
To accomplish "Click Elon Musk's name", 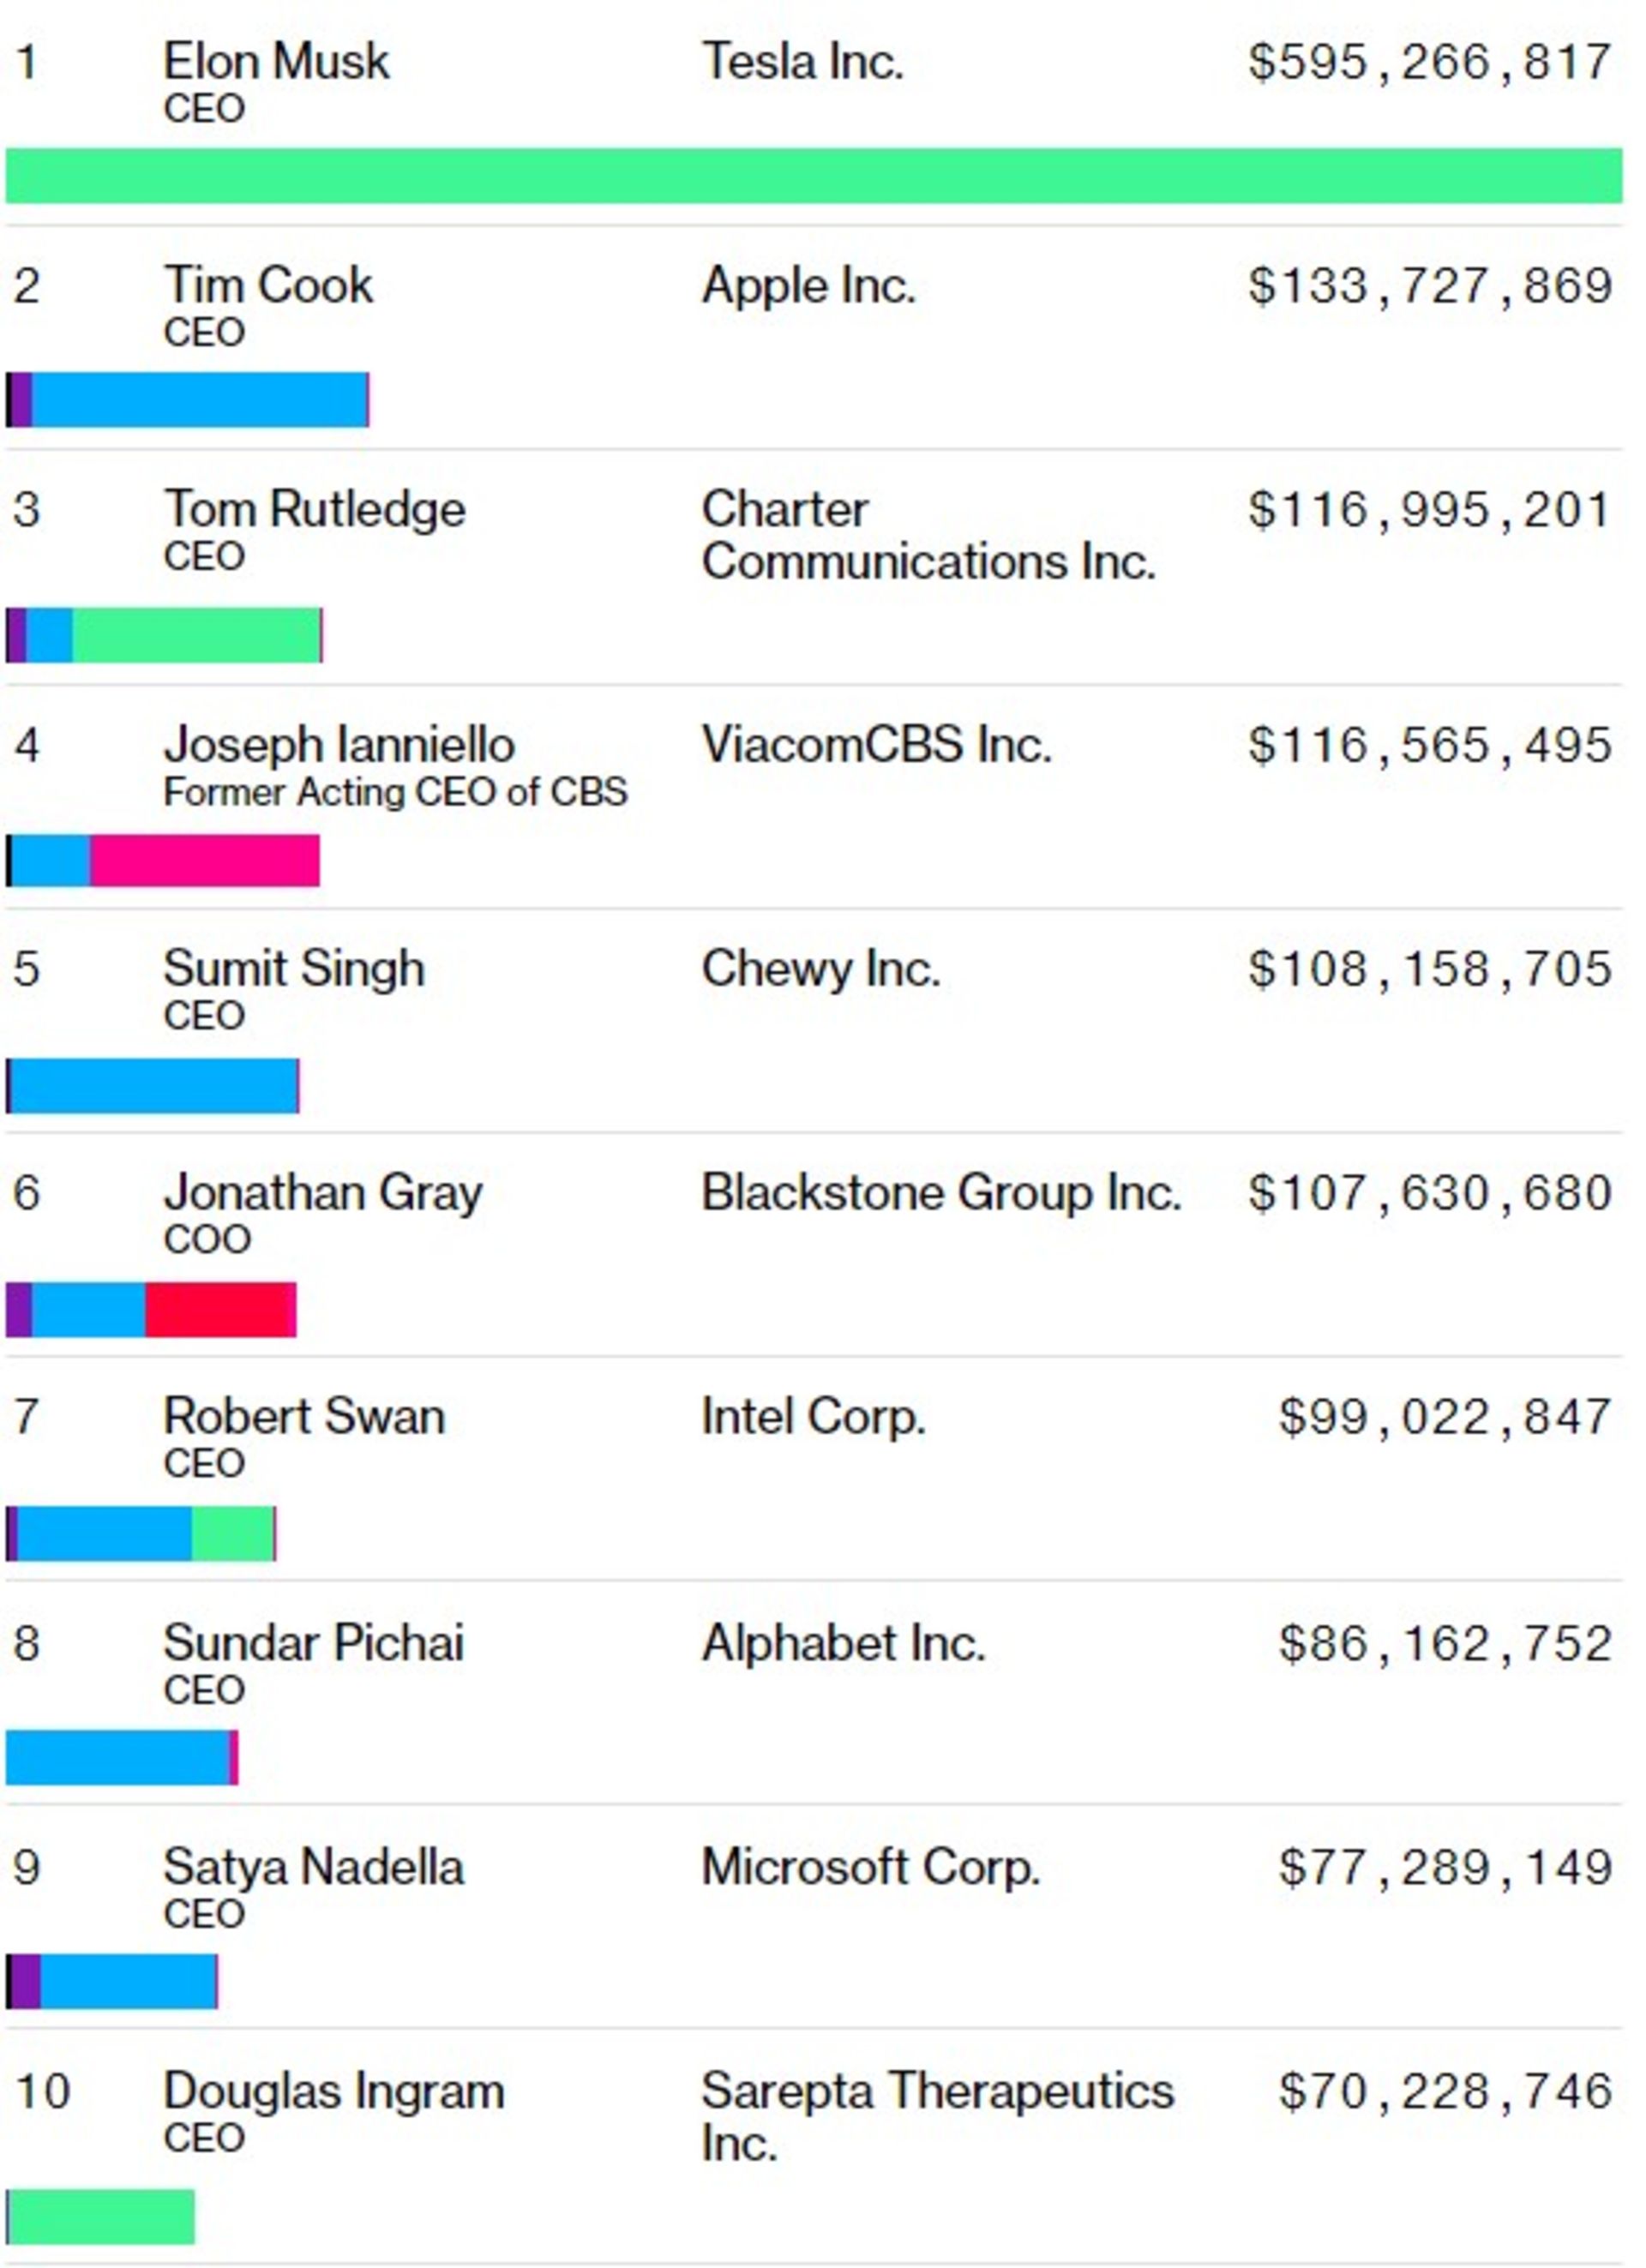I will (276, 62).
